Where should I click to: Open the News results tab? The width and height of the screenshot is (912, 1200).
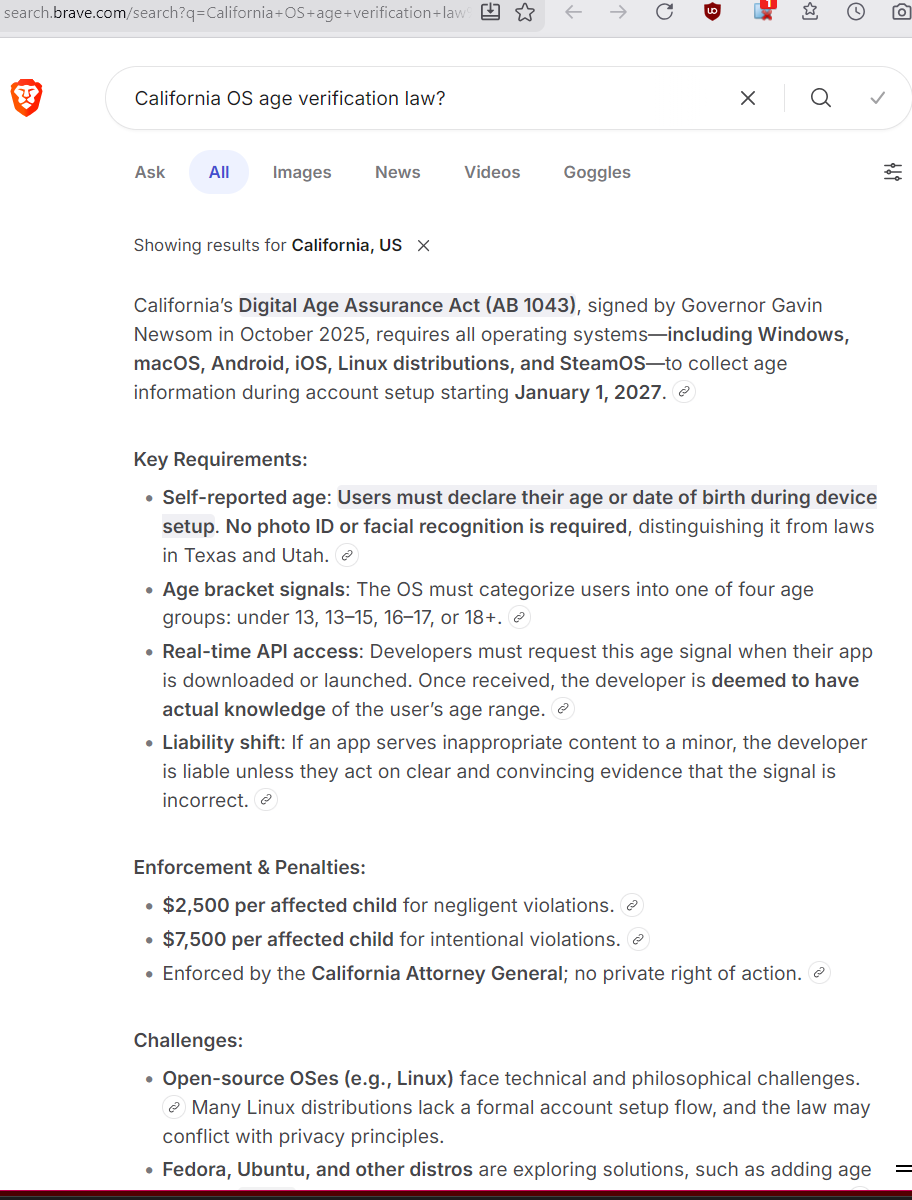(x=397, y=172)
